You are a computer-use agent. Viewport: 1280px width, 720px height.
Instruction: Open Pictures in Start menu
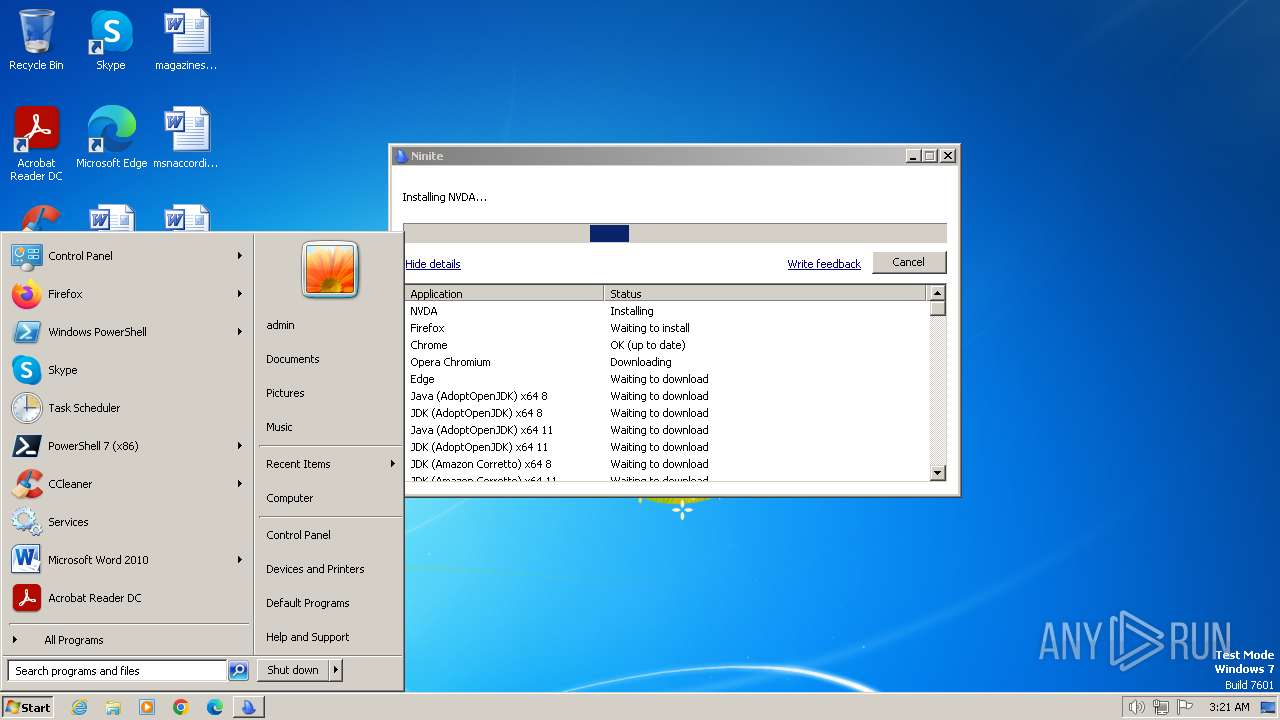285,393
